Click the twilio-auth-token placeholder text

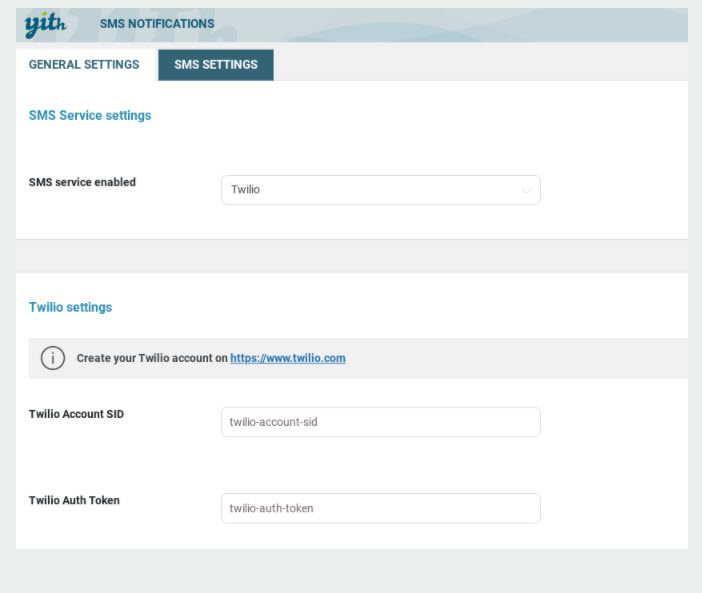pyautogui.click(x=271, y=508)
